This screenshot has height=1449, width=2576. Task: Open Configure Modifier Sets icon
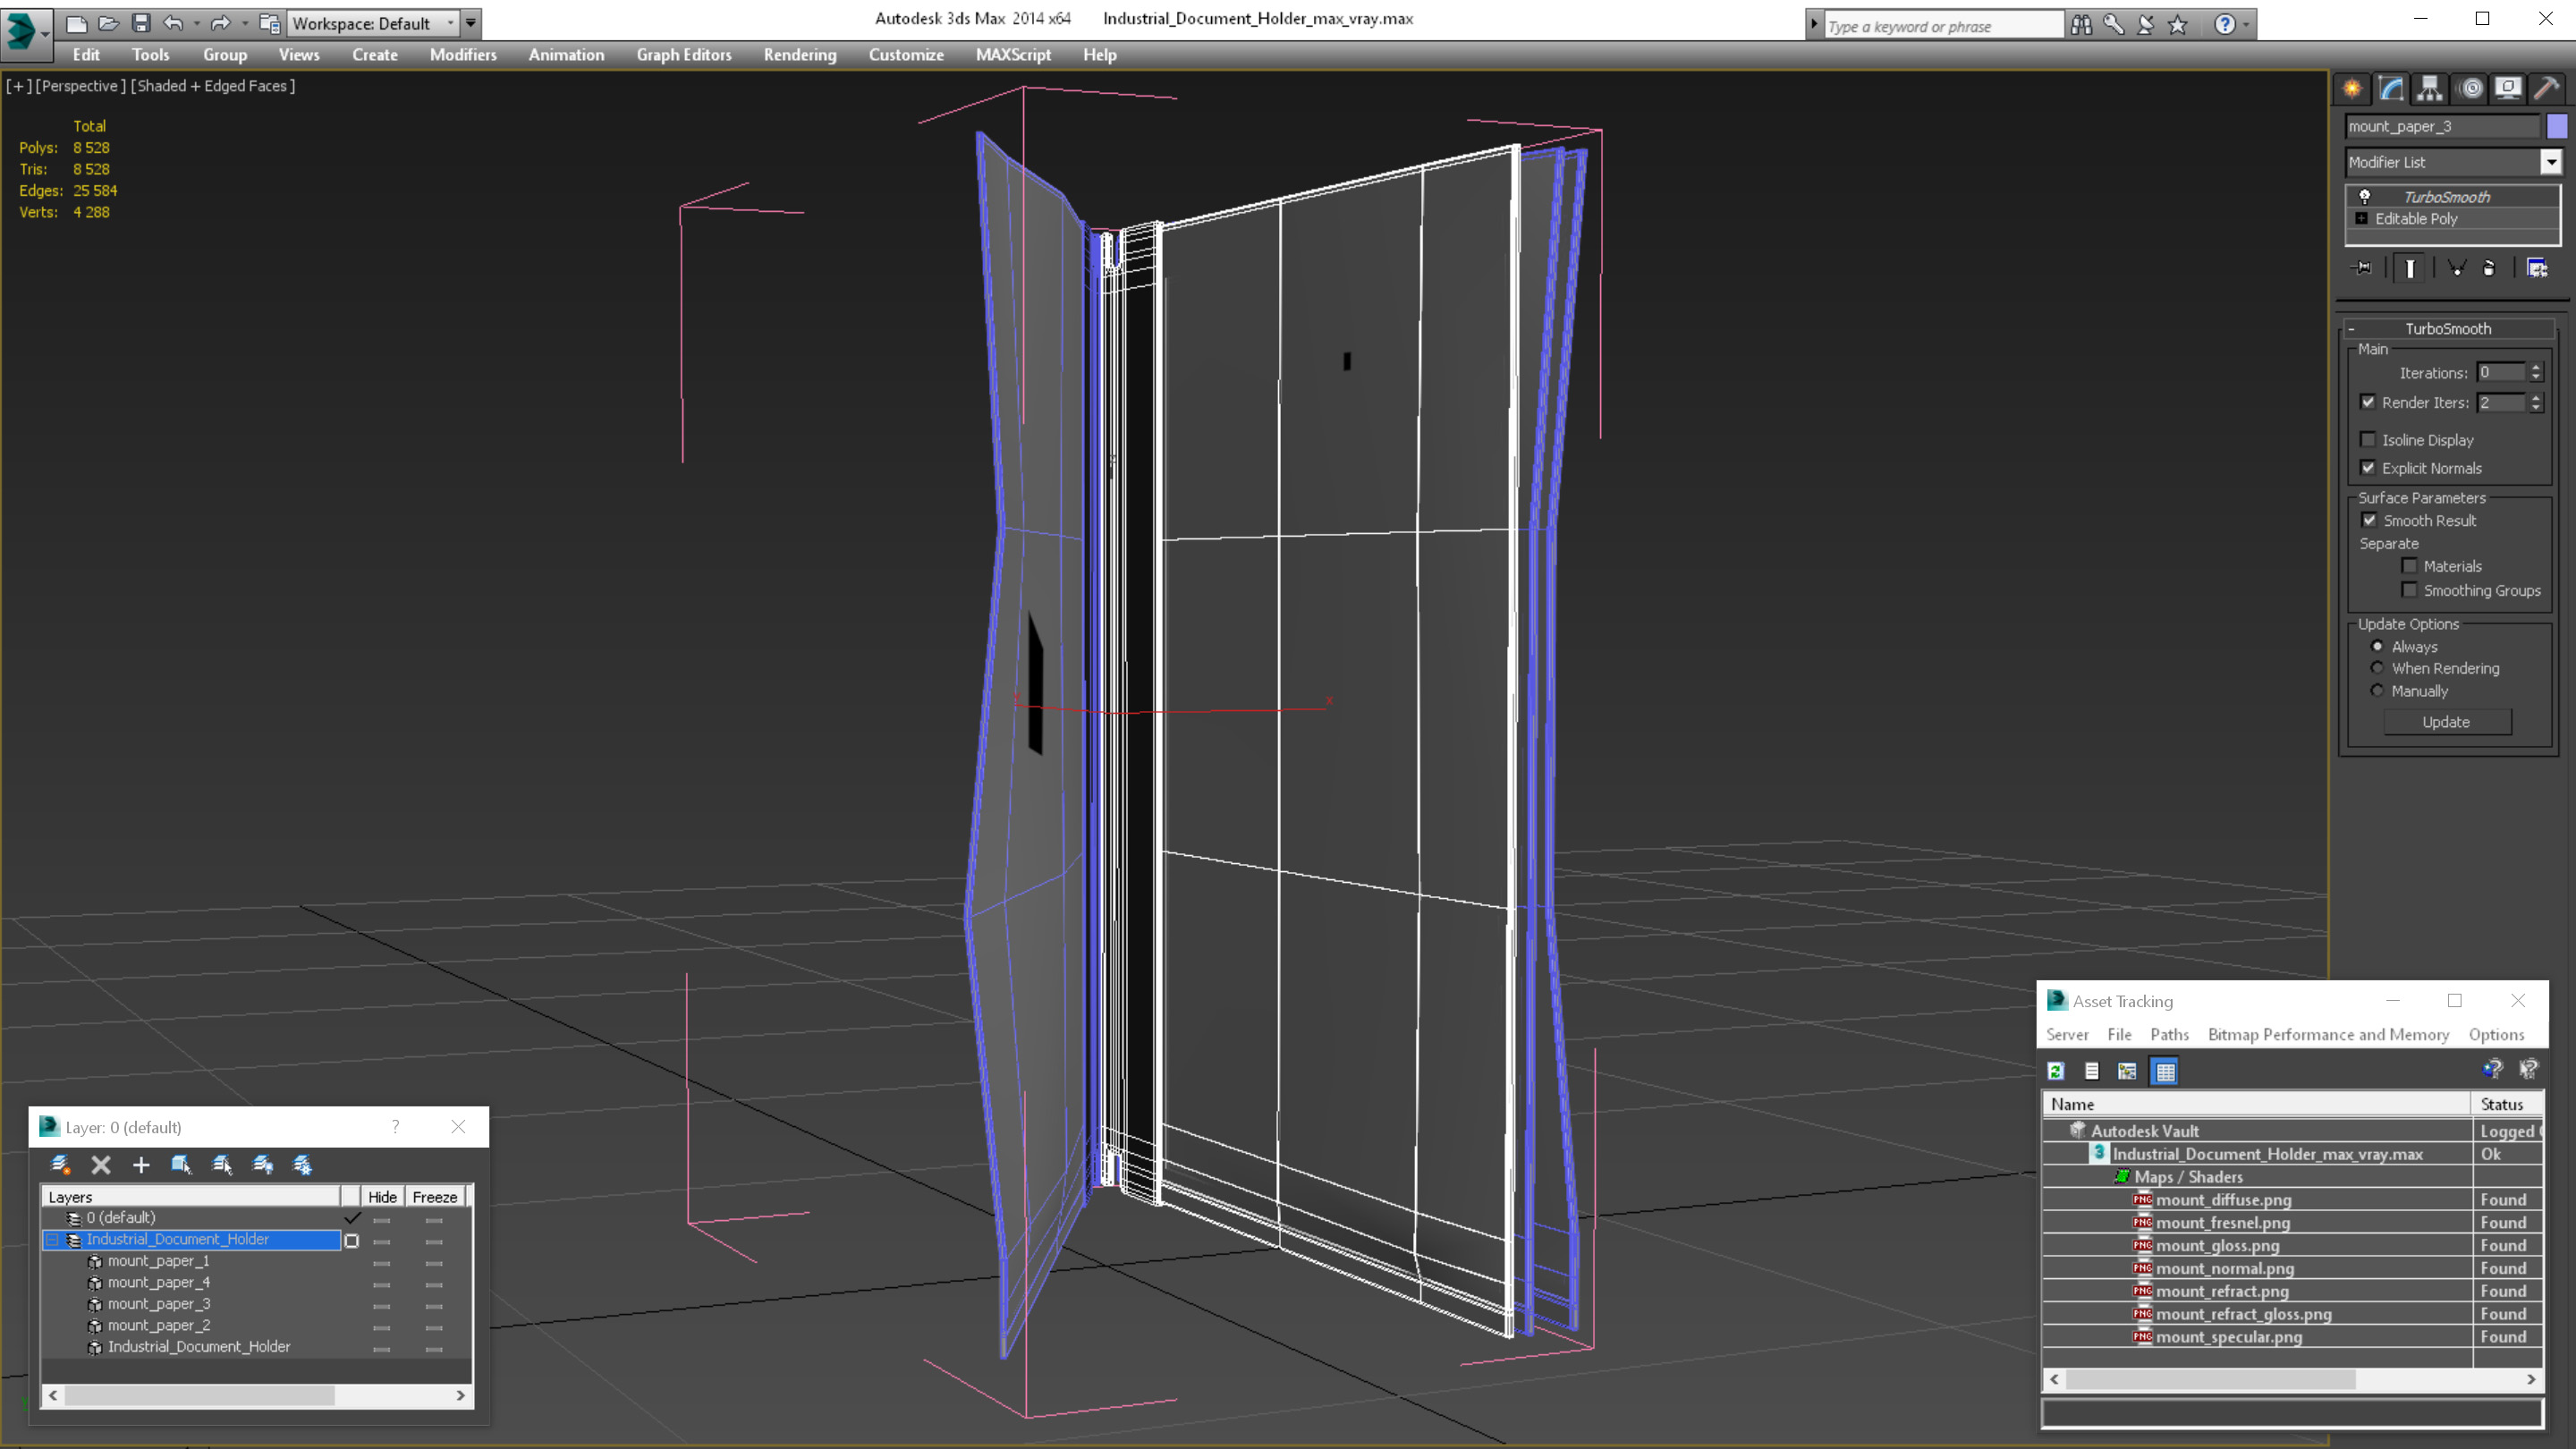click(2537, 268)
